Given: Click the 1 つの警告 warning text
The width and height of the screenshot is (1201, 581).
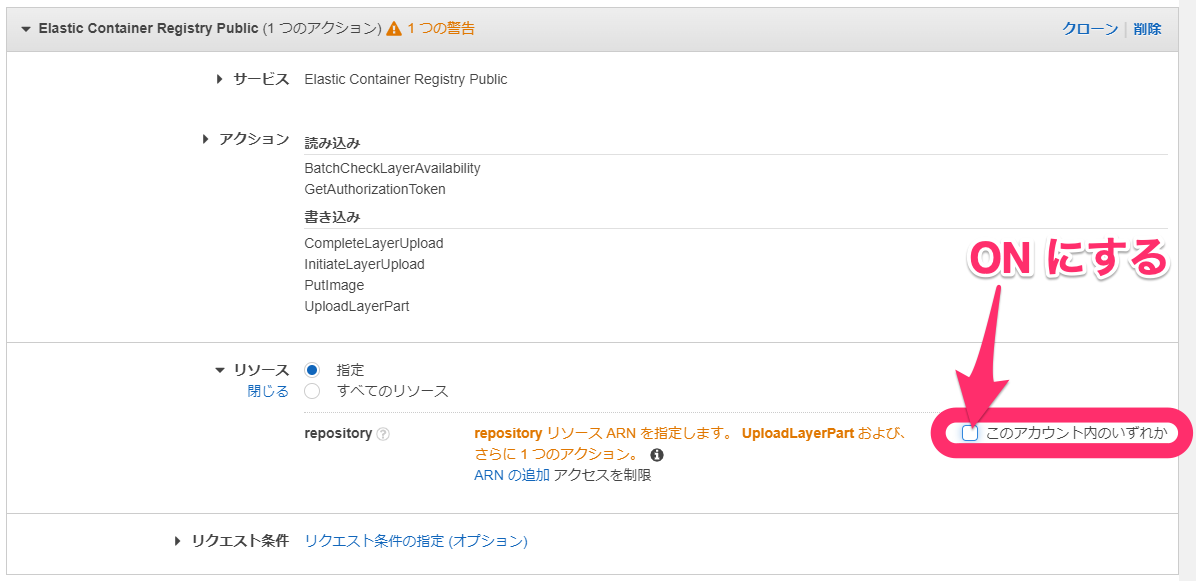Looking at the screenshot, I should tap(441, 29).
